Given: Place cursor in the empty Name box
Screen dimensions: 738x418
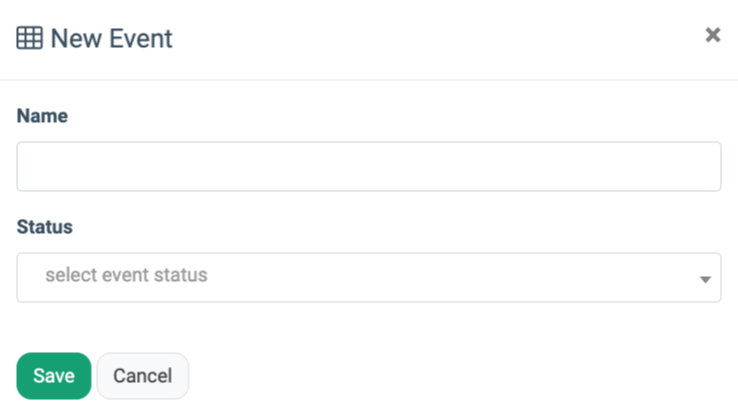Looking at the screenshot, I should tap(368, 166).
